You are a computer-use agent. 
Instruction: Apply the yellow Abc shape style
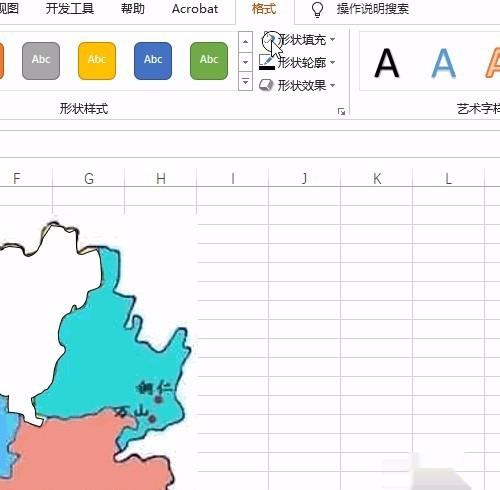click(x=97, y=61)
